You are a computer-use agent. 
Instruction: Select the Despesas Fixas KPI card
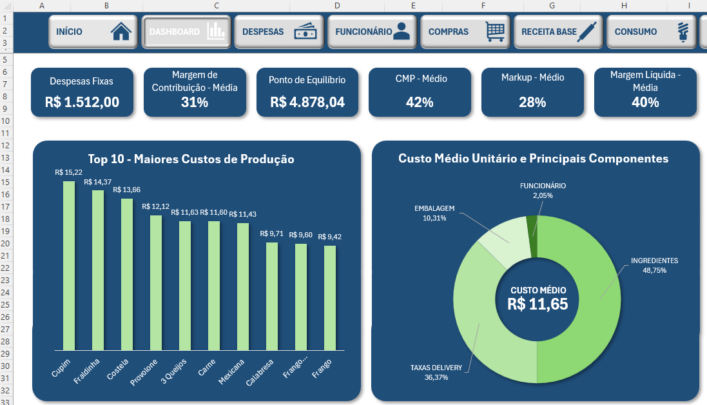click(83, 92)
